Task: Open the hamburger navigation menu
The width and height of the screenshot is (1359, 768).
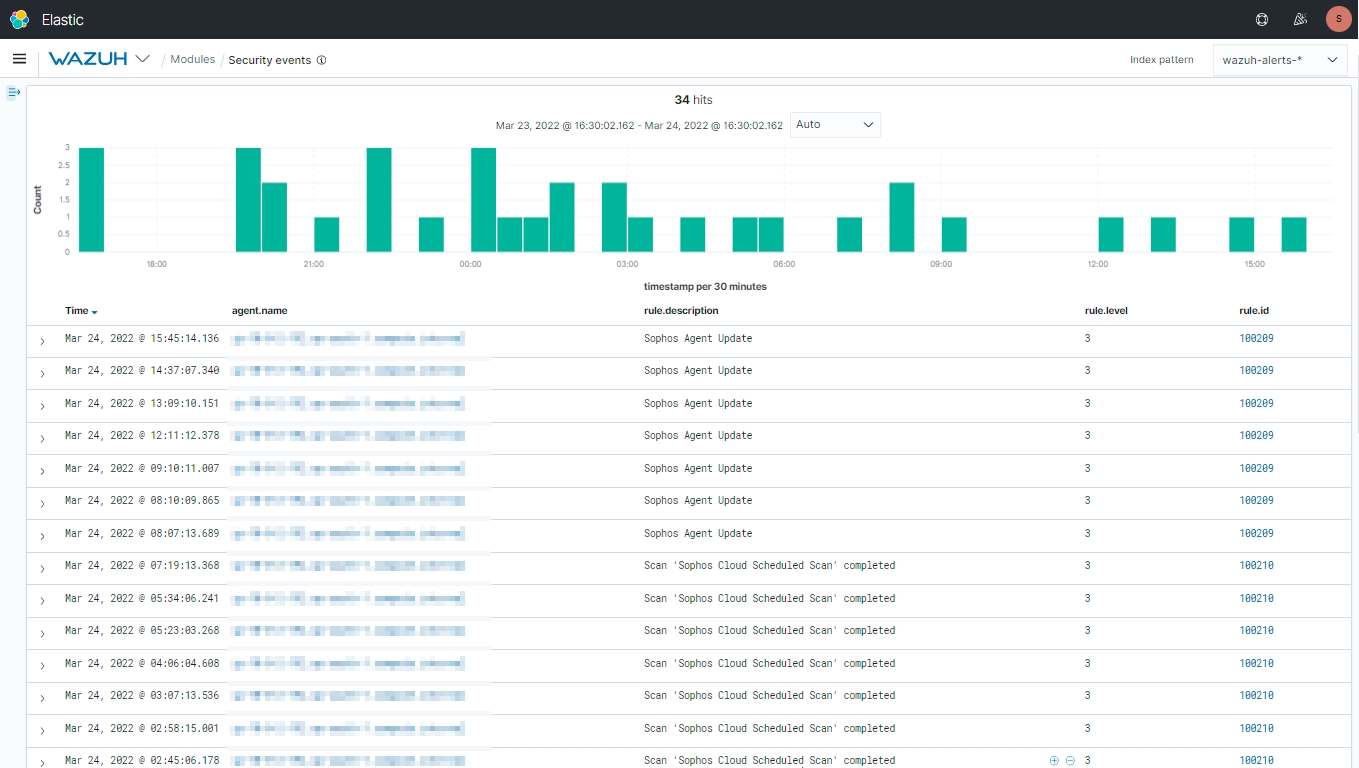Action: click(x=19, y=59)
